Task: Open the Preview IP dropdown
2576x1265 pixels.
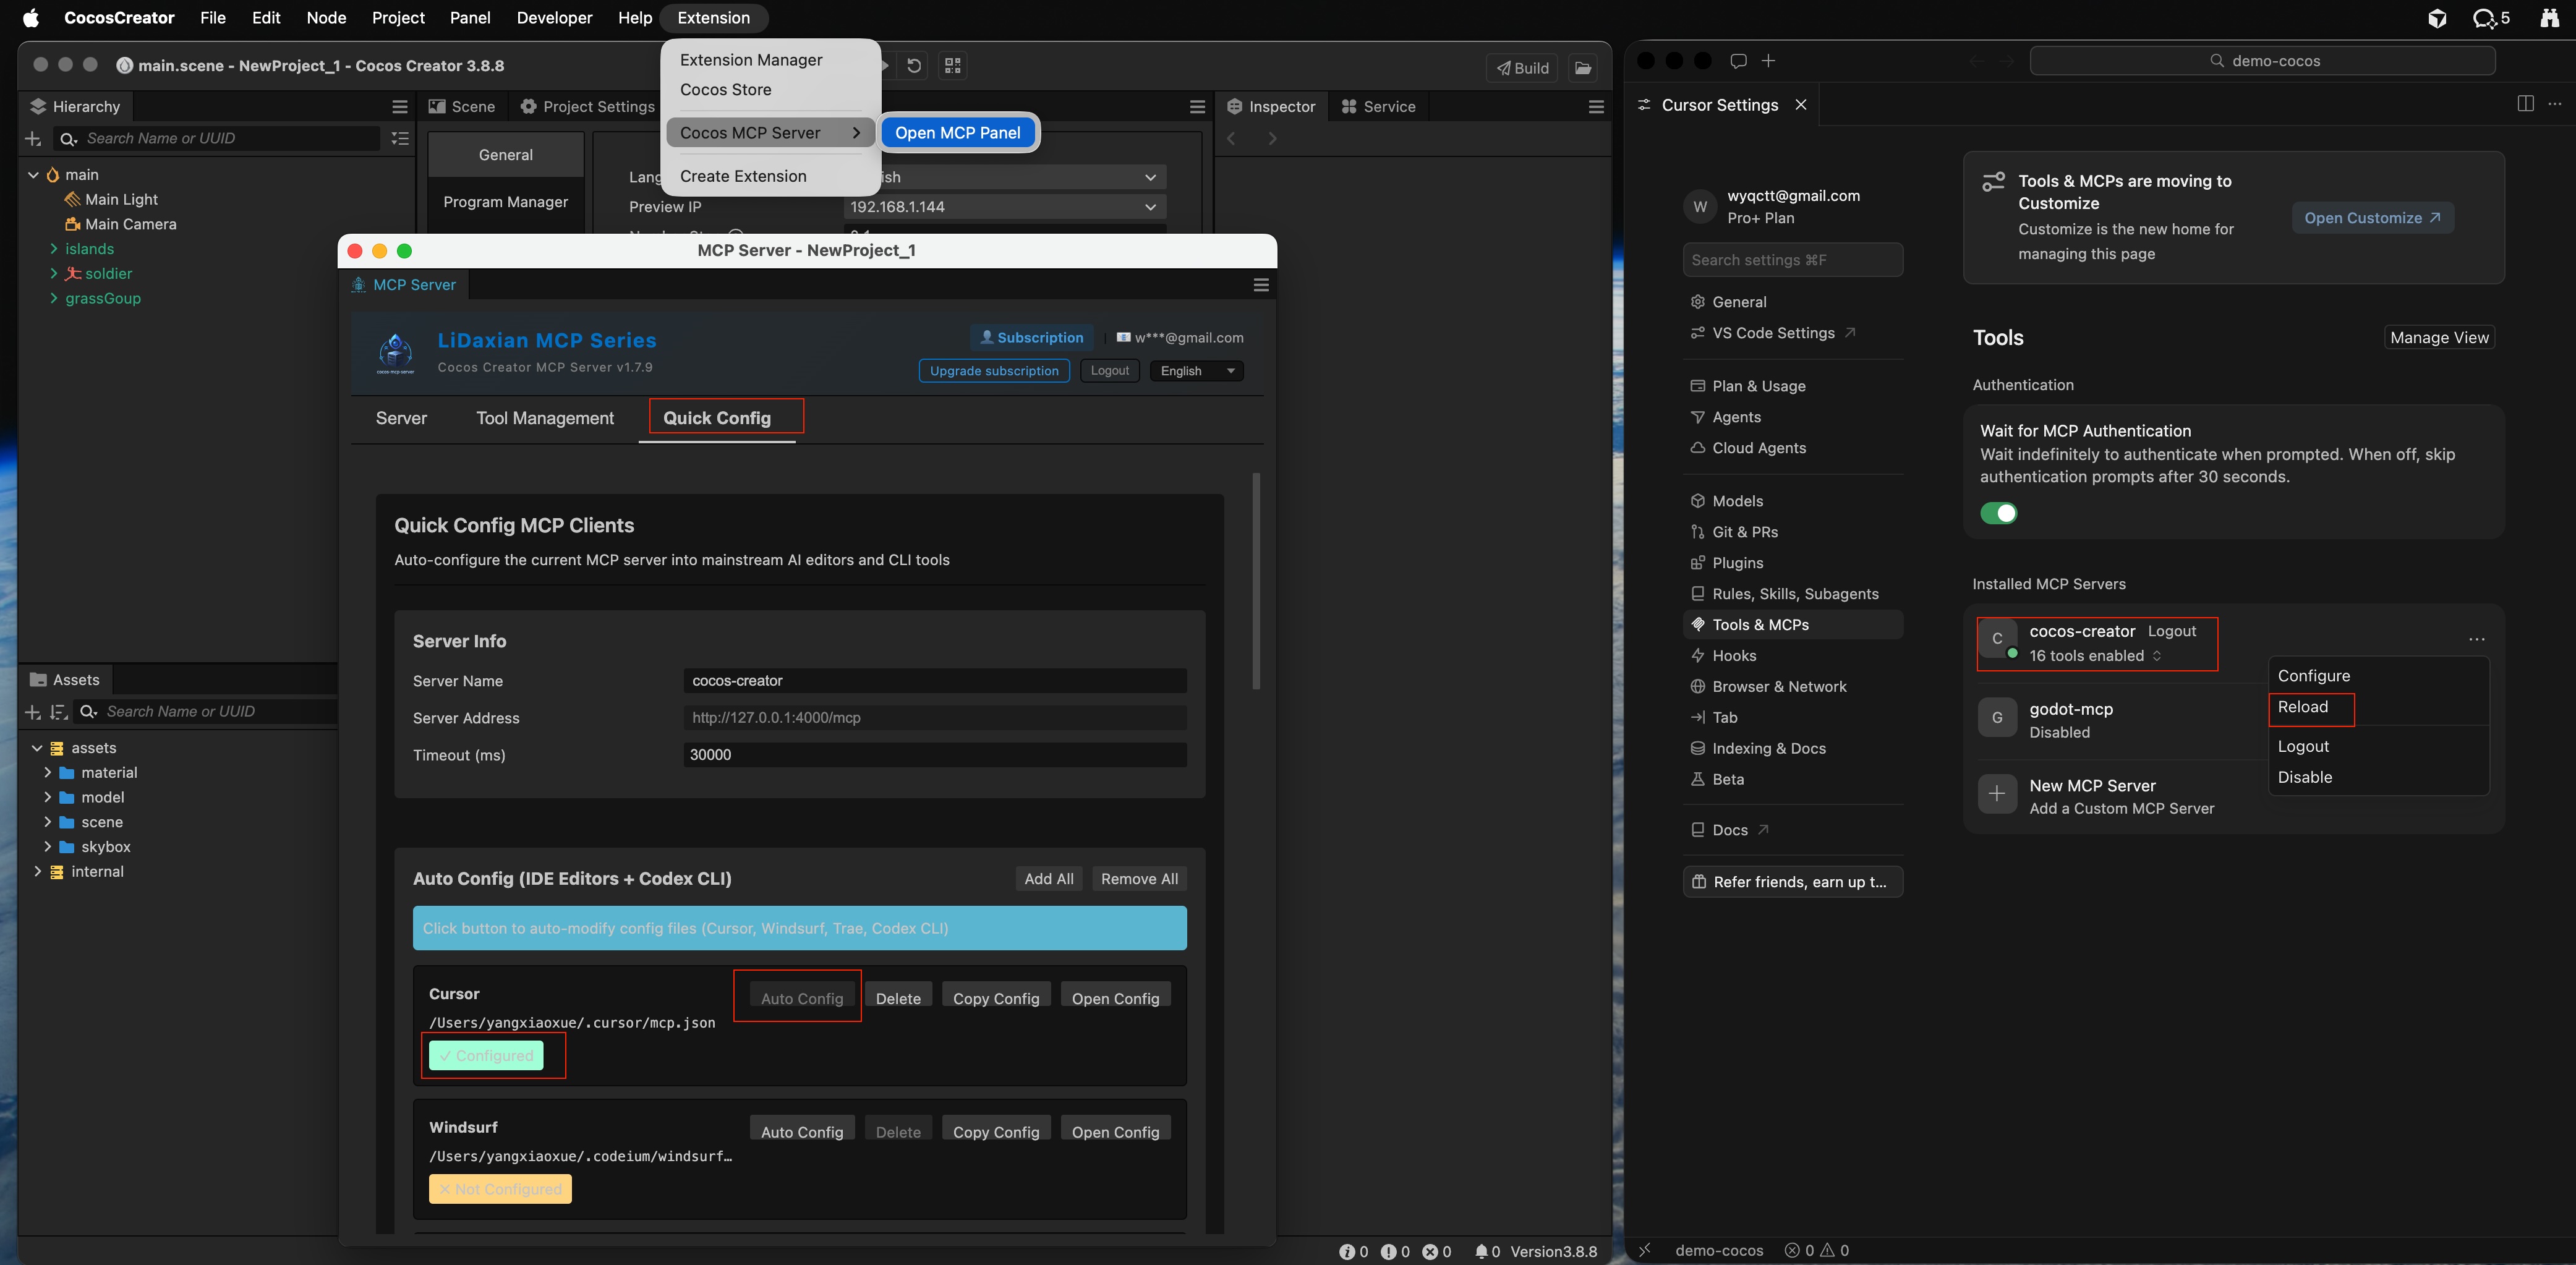Action: pos(1004,207)
